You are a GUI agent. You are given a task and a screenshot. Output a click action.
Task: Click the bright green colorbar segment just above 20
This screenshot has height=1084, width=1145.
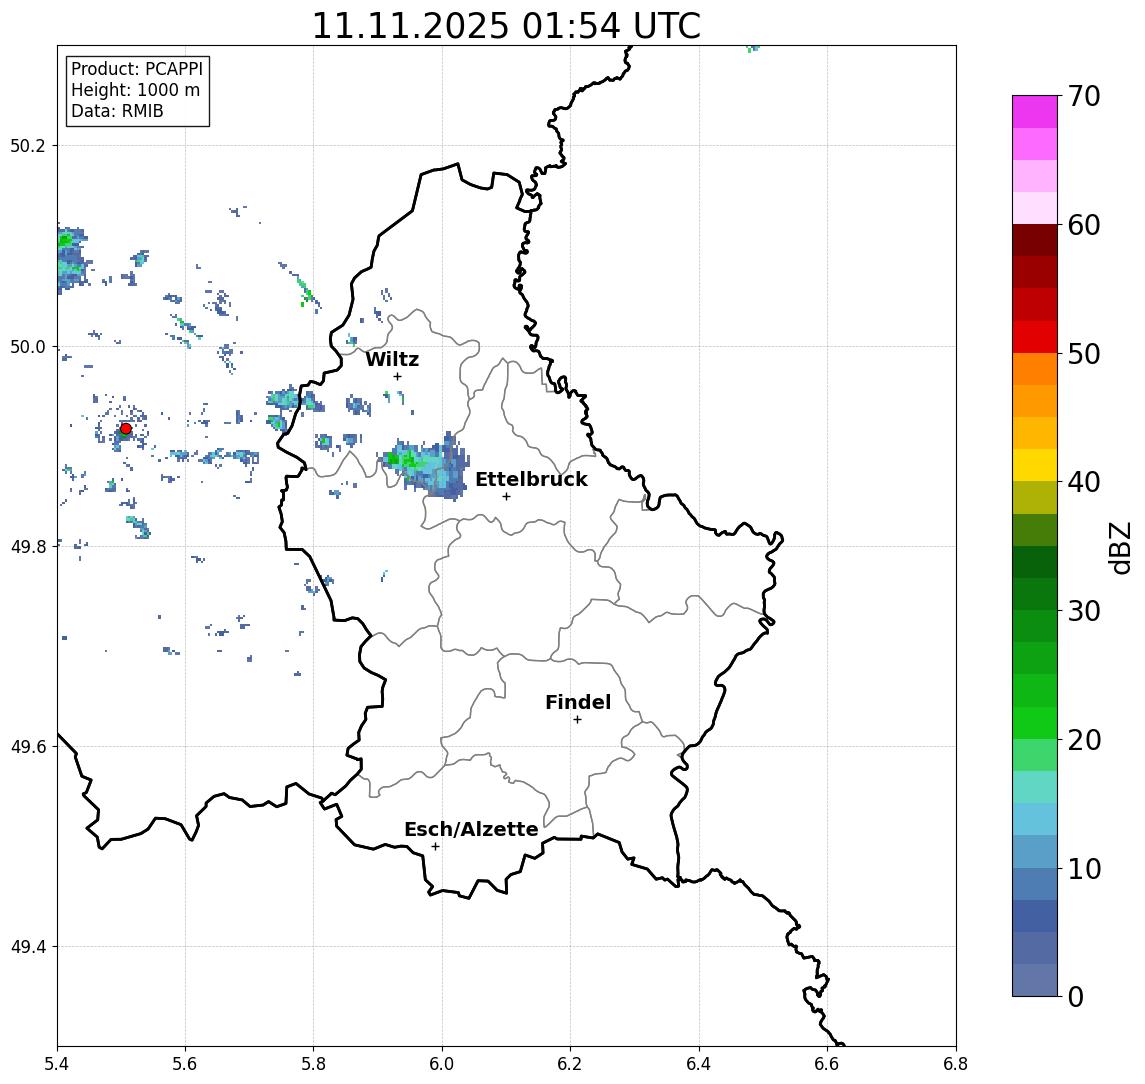1035,722
